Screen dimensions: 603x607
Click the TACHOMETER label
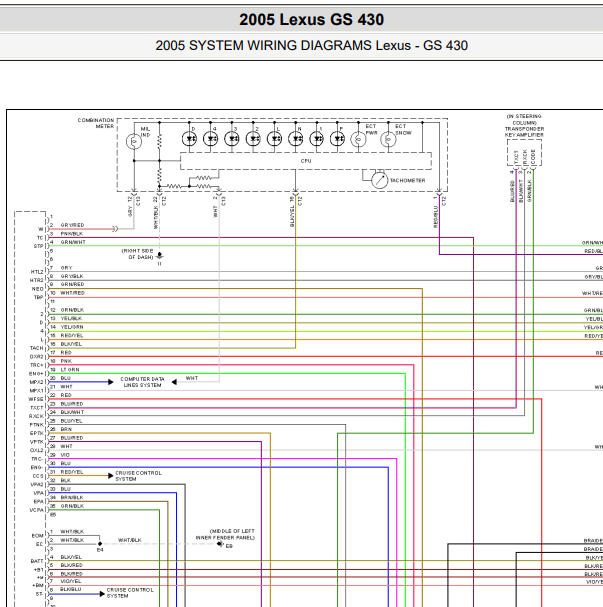[x=407, y=180]
